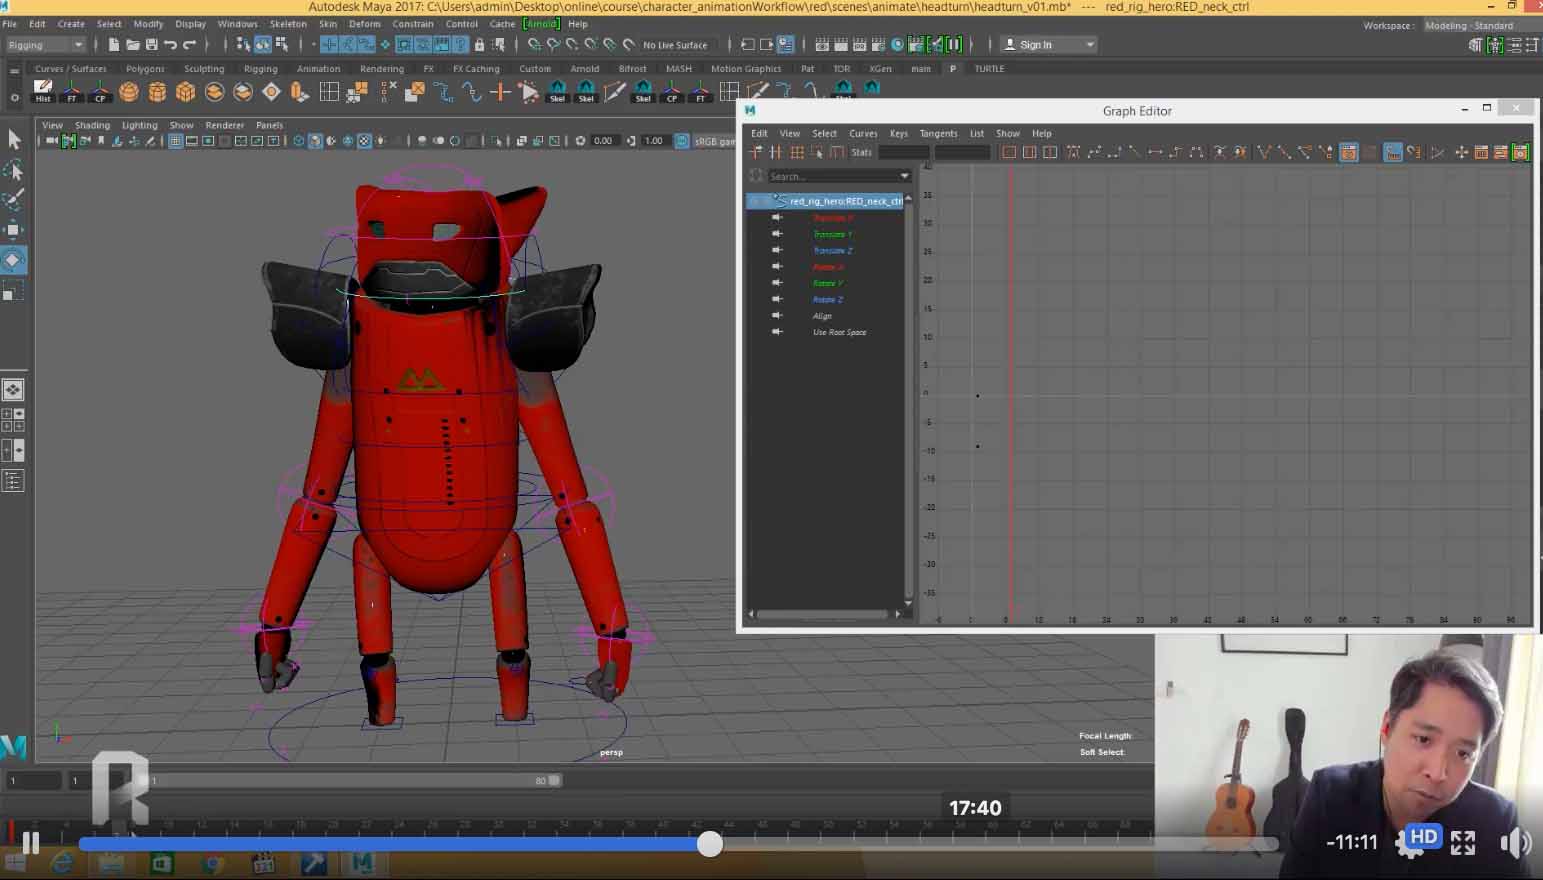Screen dimensions: 1543x880
Task: Select red_rig_hero:RED_neck_ctrl node in outliner
Action: coord(845,201)
